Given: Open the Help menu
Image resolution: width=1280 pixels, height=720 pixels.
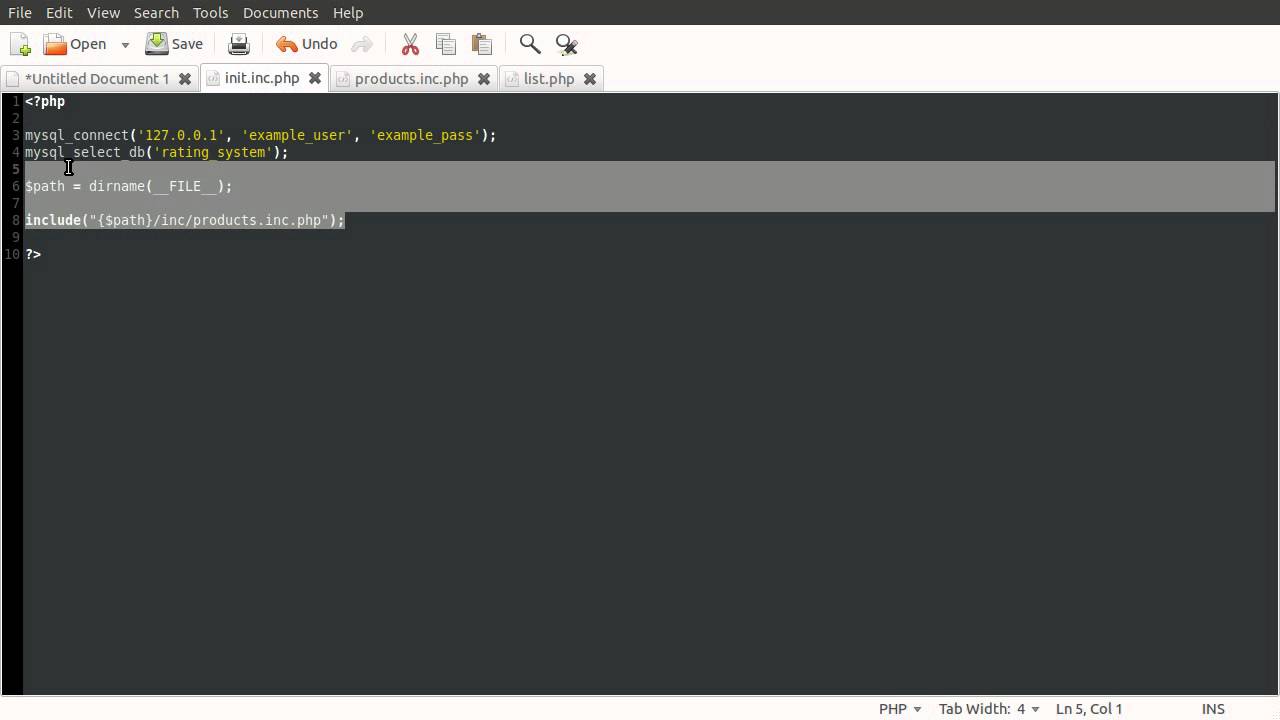Looking at the screenshot, I should point(348,12).
